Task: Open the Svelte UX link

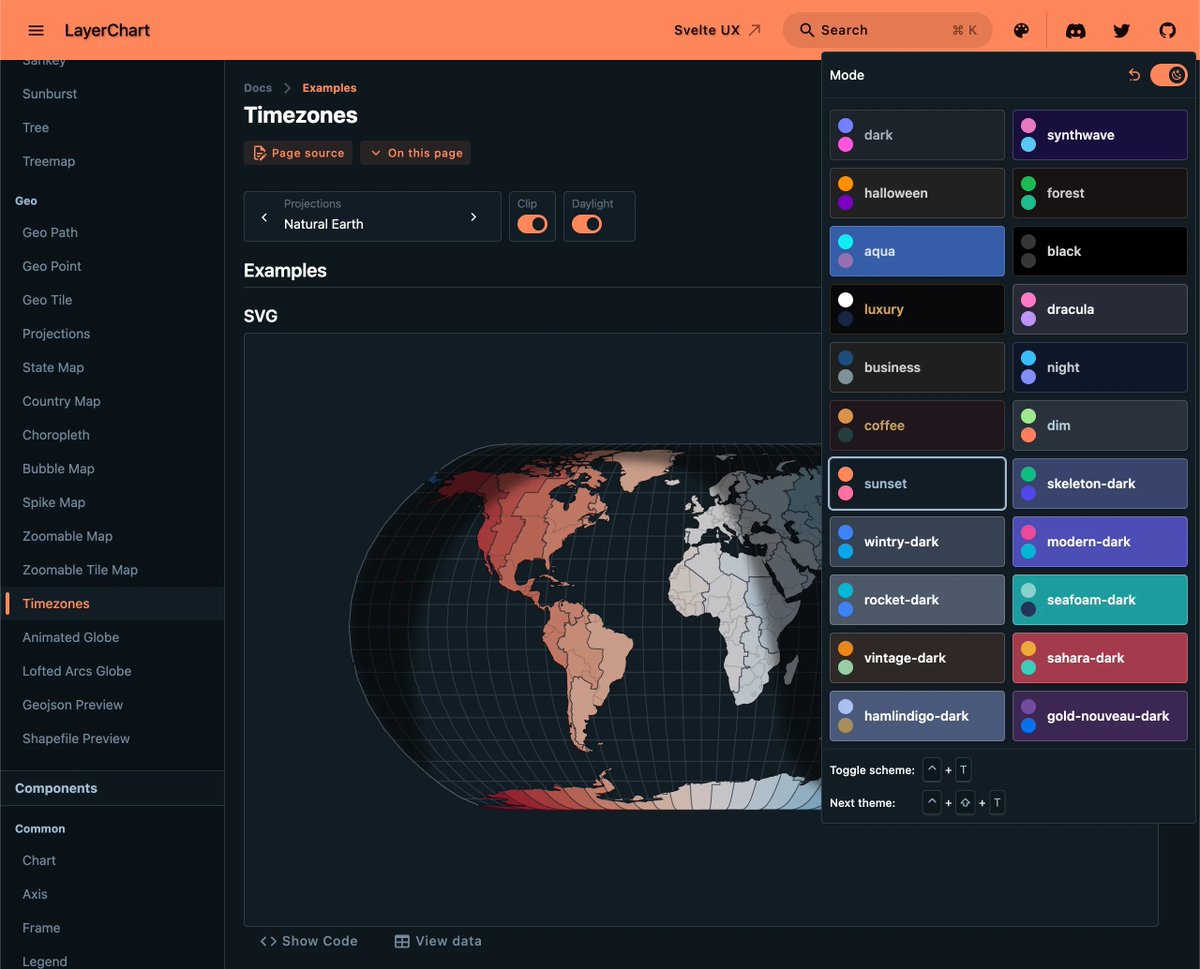Action: (x=718, y=30)
